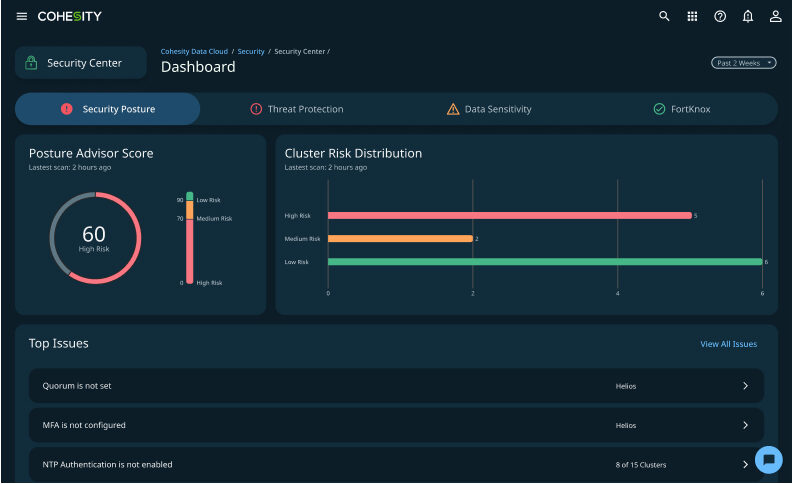This screenshot has width=792, height=484.
Task: Select 'MFA is not configured' text
Action: coord(84,425)
